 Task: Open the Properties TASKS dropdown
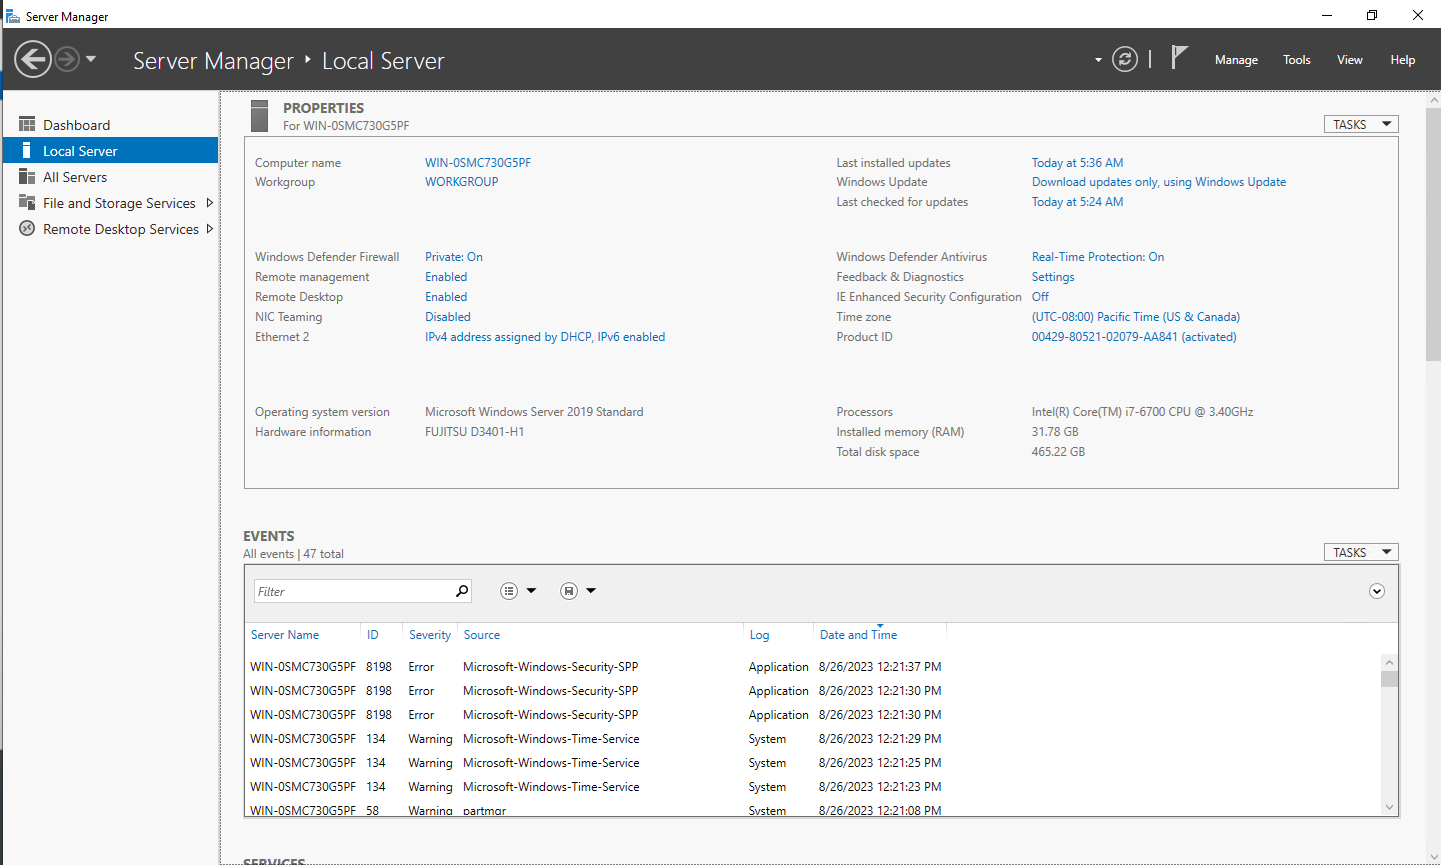(x=1360, y=124)
